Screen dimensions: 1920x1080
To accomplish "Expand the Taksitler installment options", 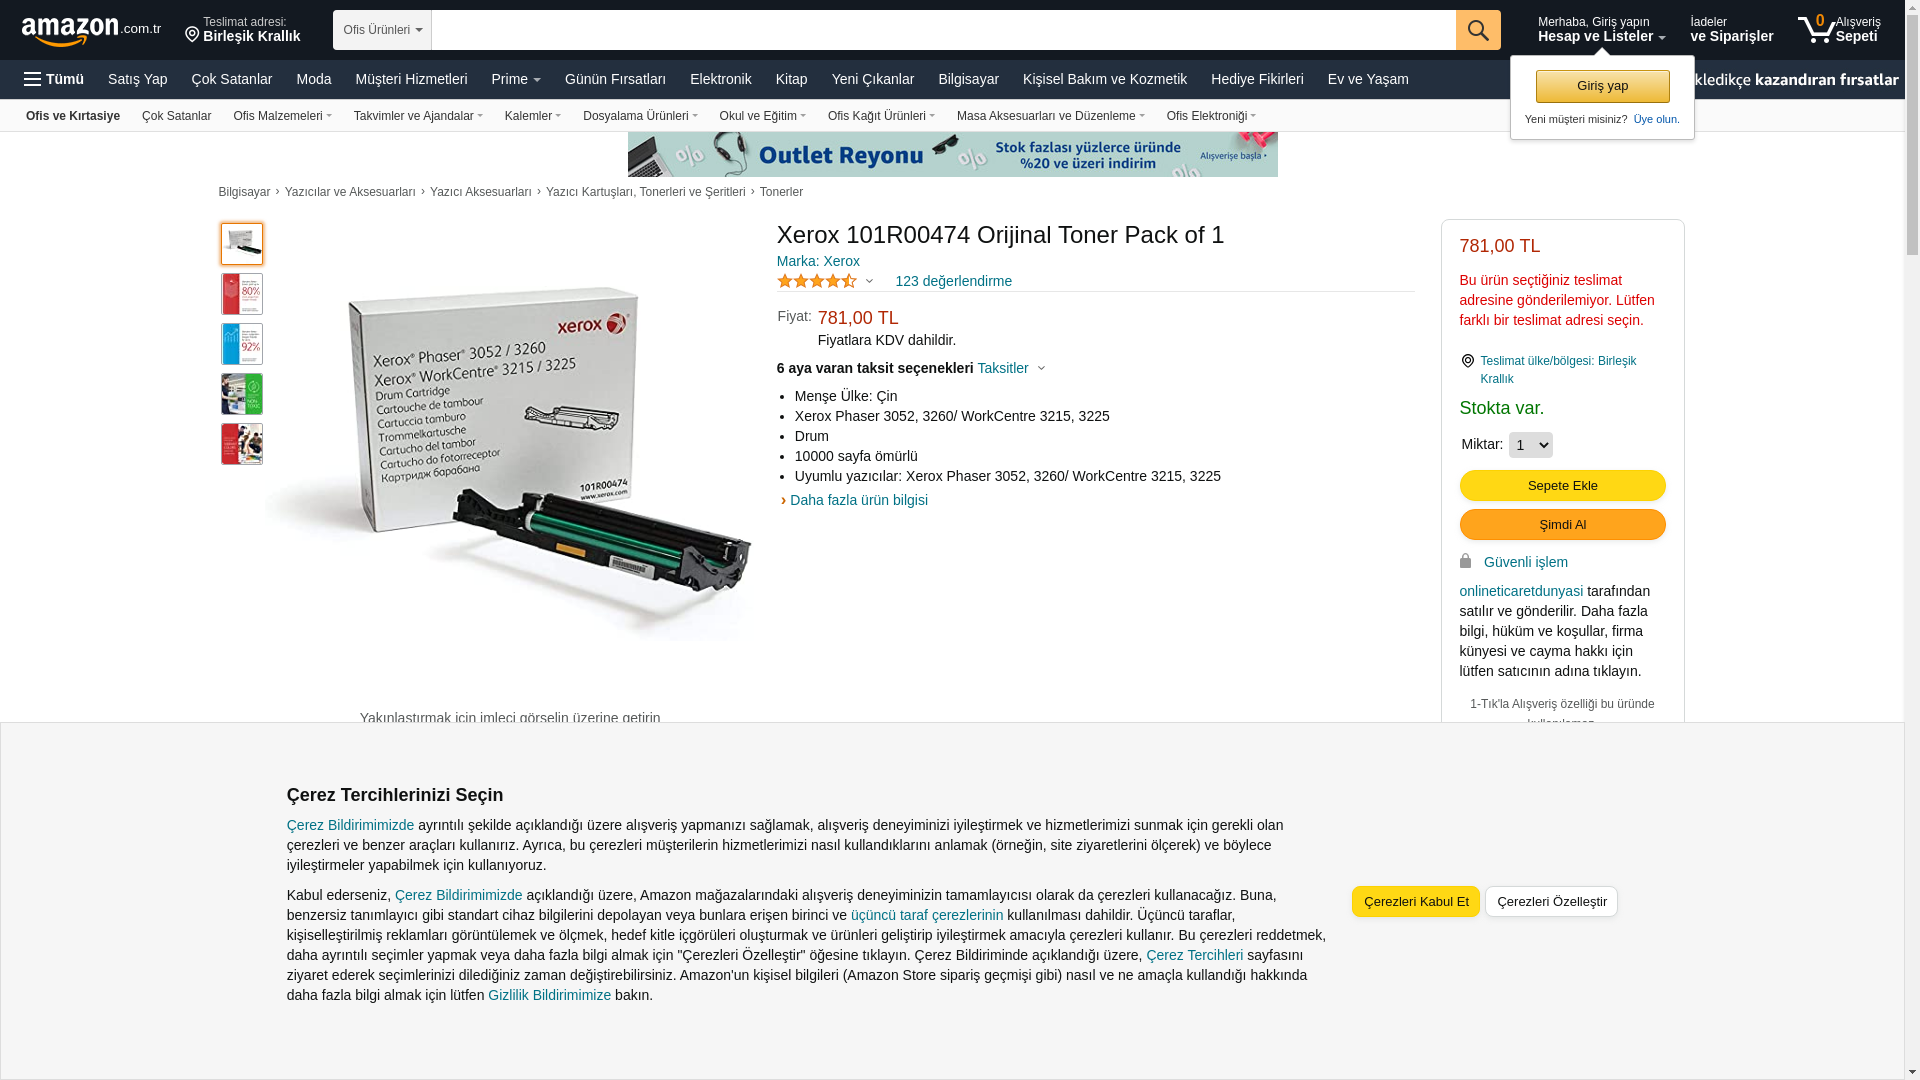I will pos(1011,368).
